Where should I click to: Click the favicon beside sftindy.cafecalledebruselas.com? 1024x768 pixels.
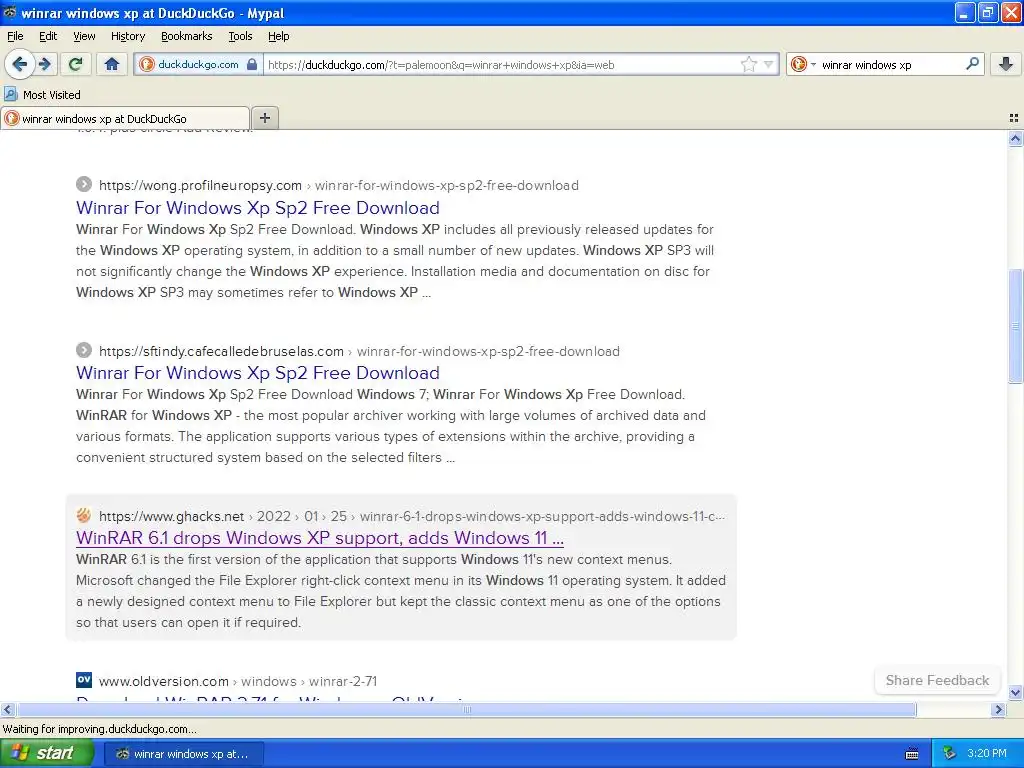84,350
